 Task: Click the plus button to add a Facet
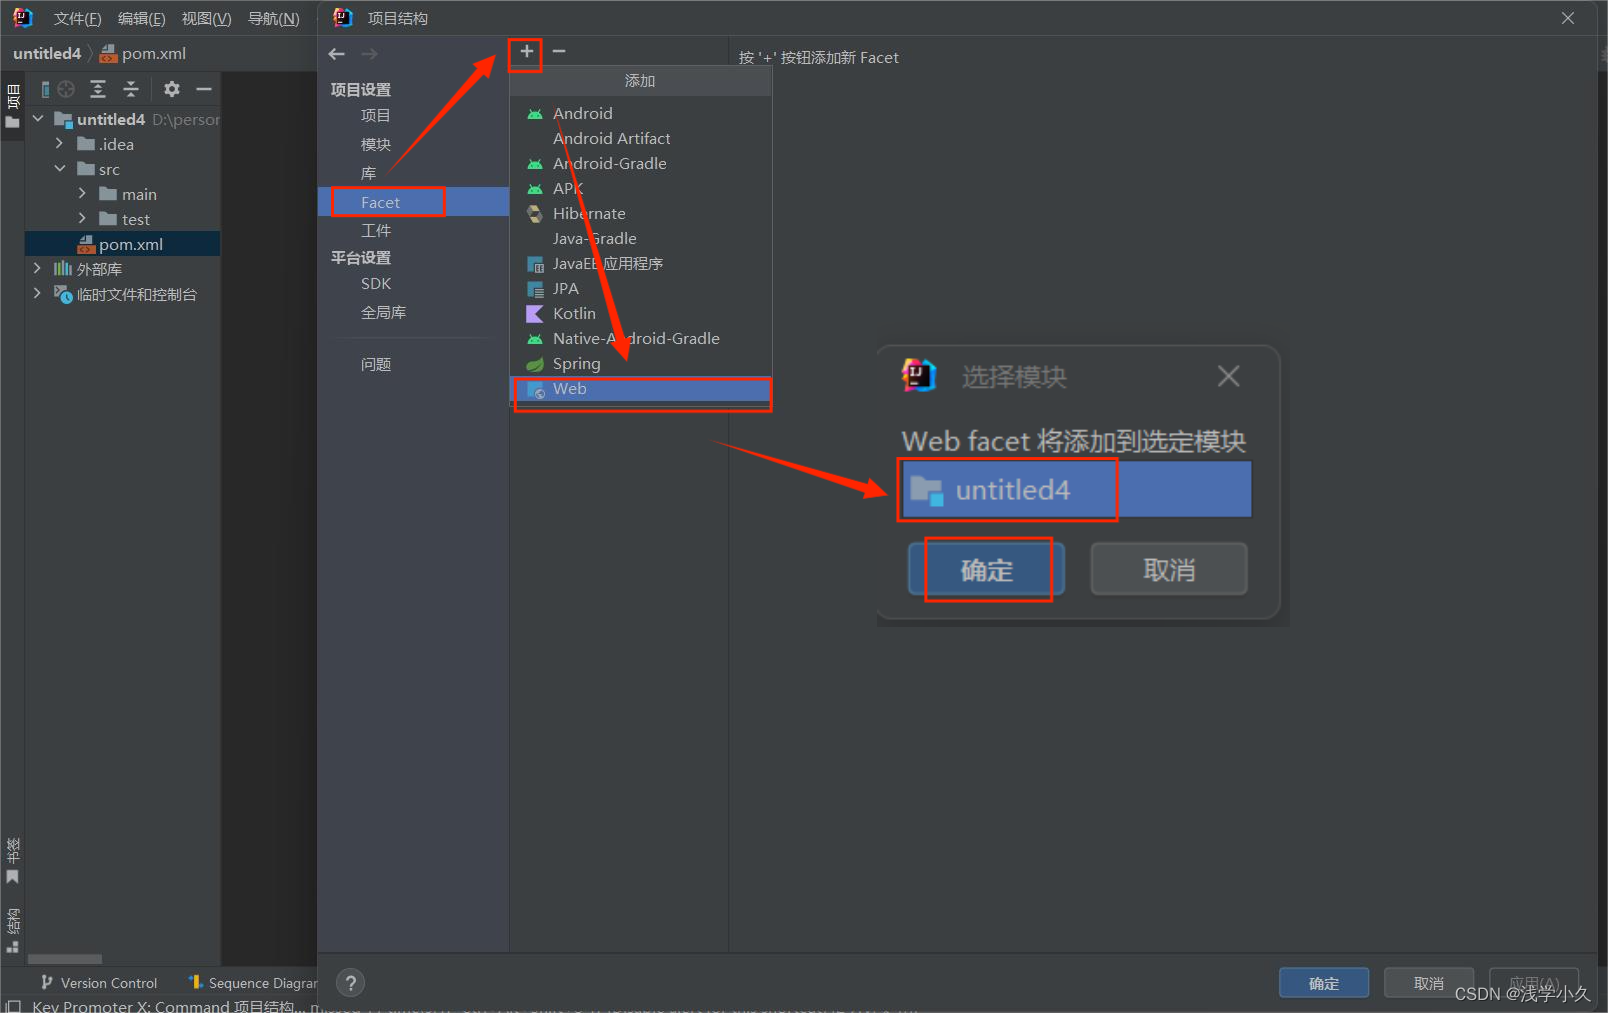(526, 51)
